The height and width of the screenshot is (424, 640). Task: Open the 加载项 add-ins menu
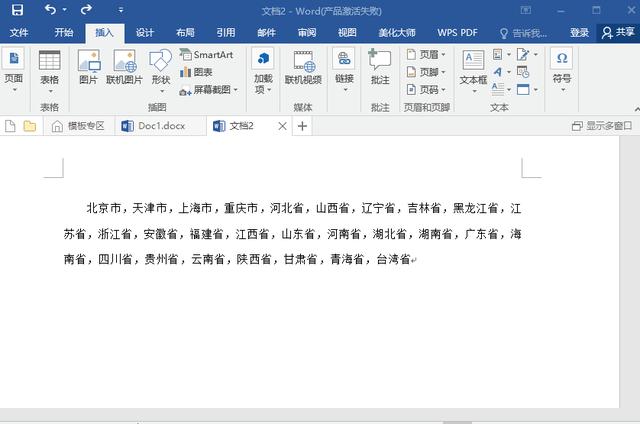coord(263,71)
